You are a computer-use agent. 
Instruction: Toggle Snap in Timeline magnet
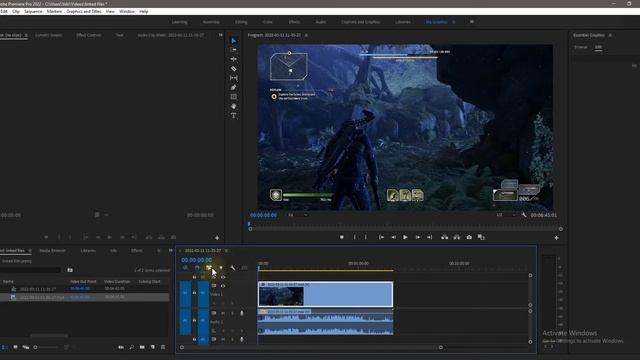coord(197,268)
